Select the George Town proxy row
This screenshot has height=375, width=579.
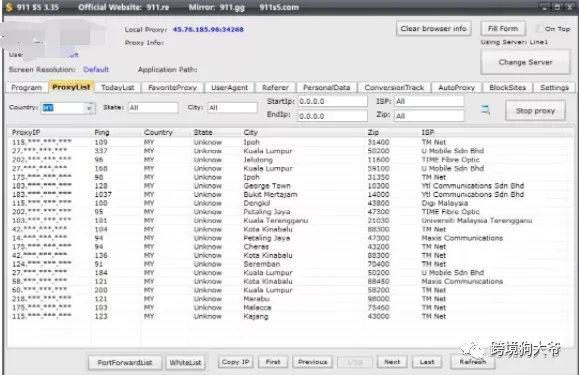290,186
